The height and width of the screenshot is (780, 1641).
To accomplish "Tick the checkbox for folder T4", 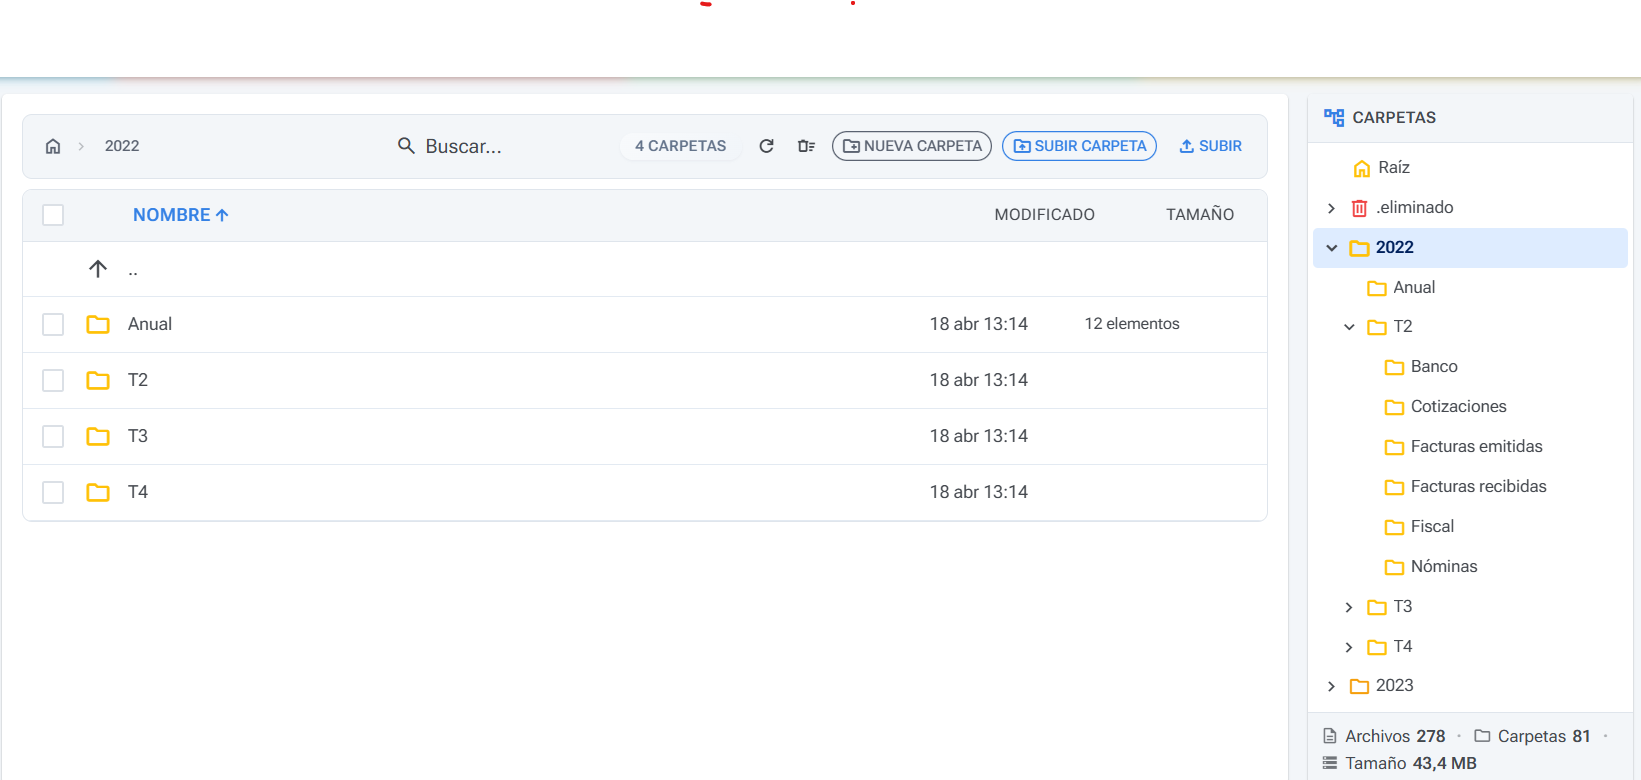I will point(53,492).
